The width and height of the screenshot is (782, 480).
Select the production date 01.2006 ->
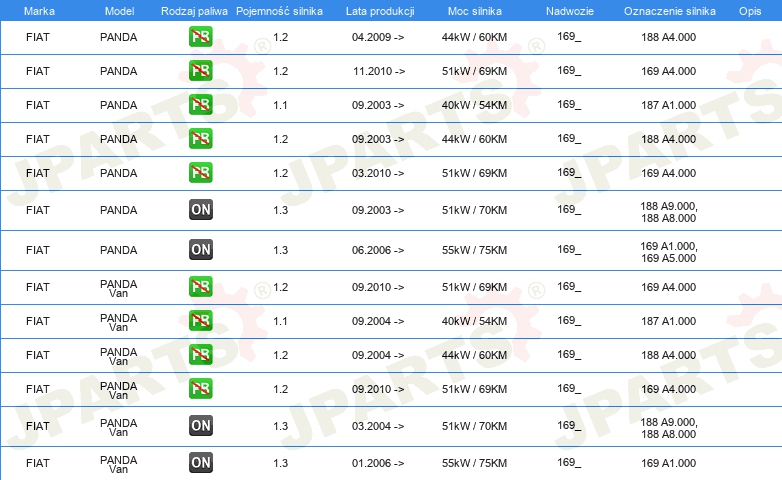(x=378, y=463)
